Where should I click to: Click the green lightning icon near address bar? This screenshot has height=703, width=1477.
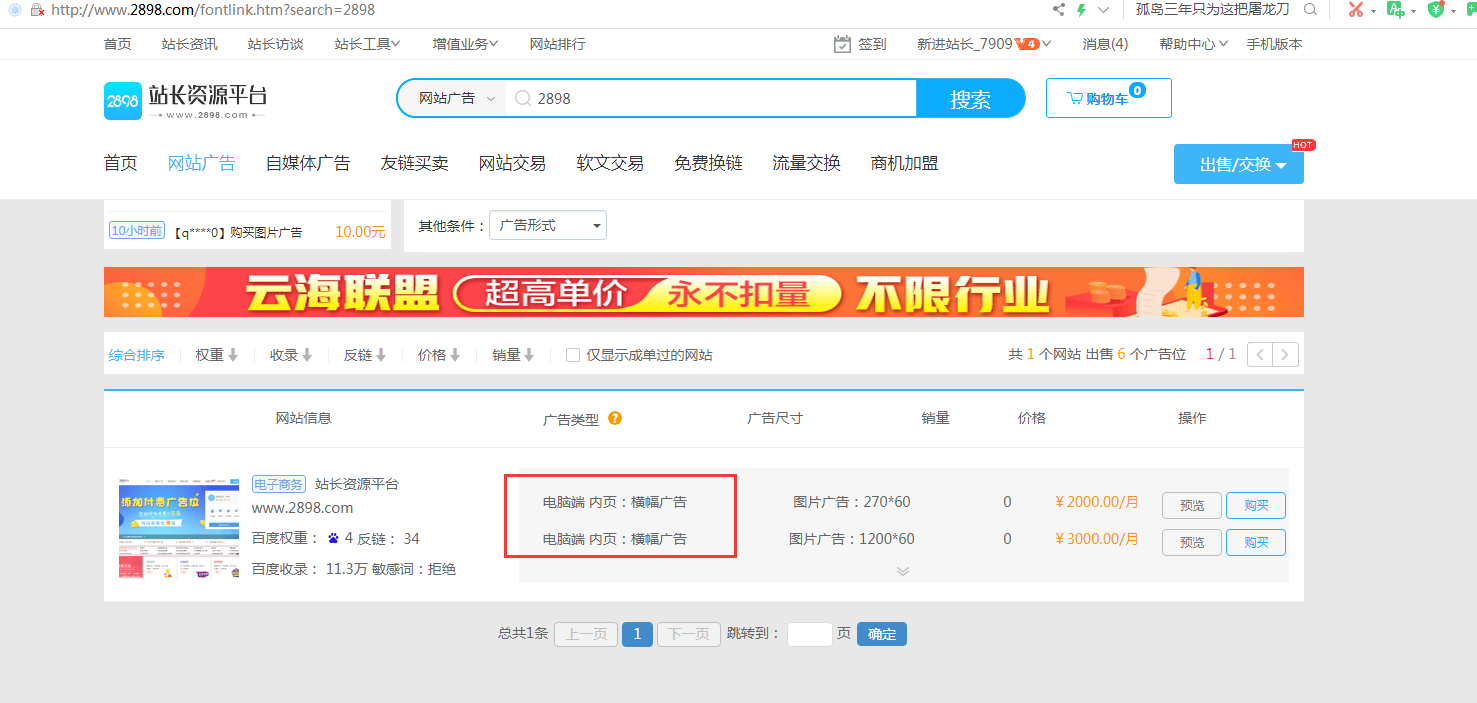(x=1082, y=9)
